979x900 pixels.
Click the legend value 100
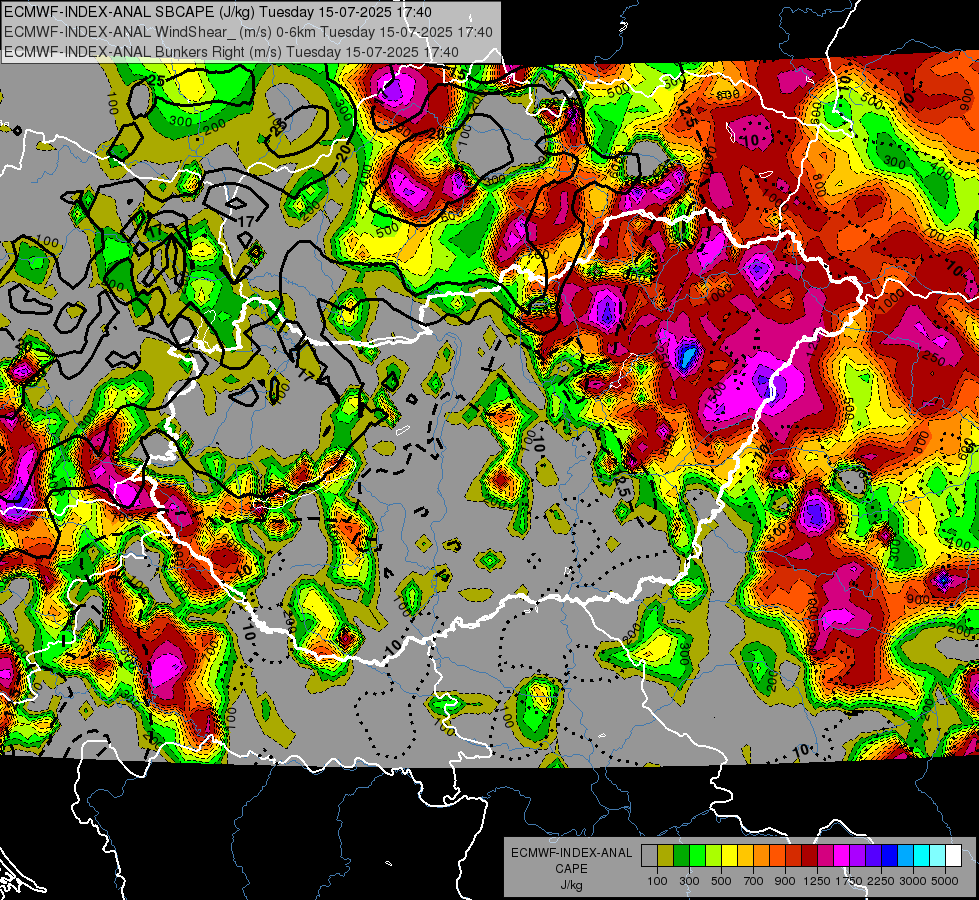pyautogui.click(x=657, y=881)
